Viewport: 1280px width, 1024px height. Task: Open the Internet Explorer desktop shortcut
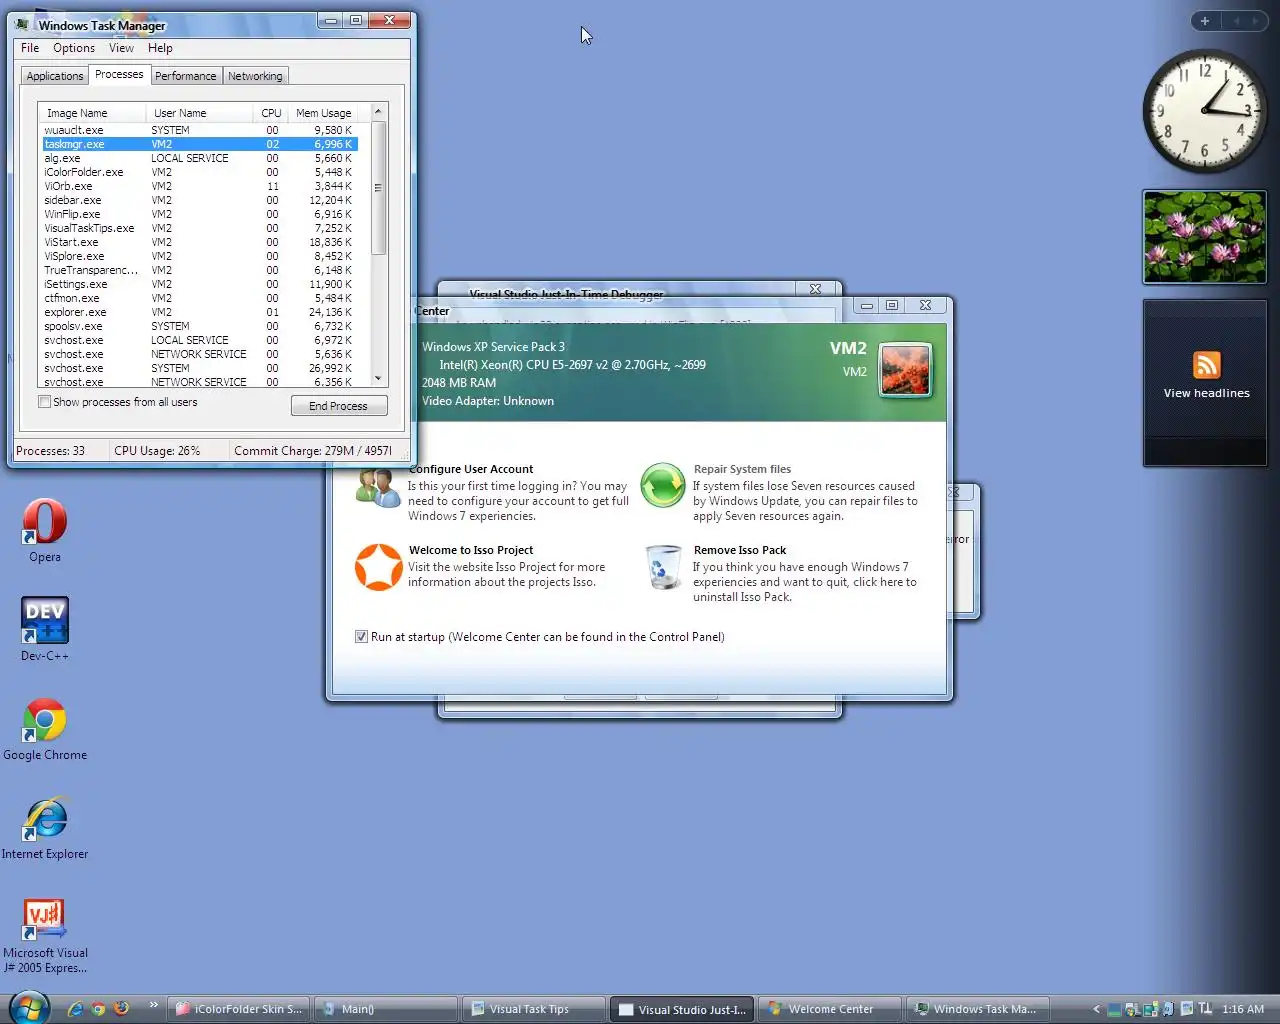(44, 828)
